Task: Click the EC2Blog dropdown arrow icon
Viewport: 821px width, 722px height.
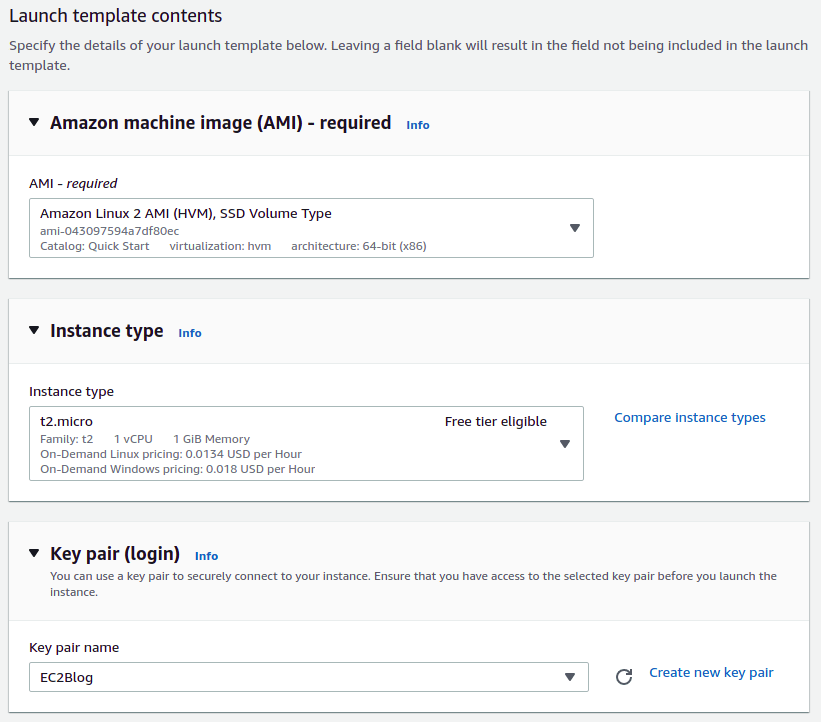Action: pyautogui.click(x=570, y=677)
